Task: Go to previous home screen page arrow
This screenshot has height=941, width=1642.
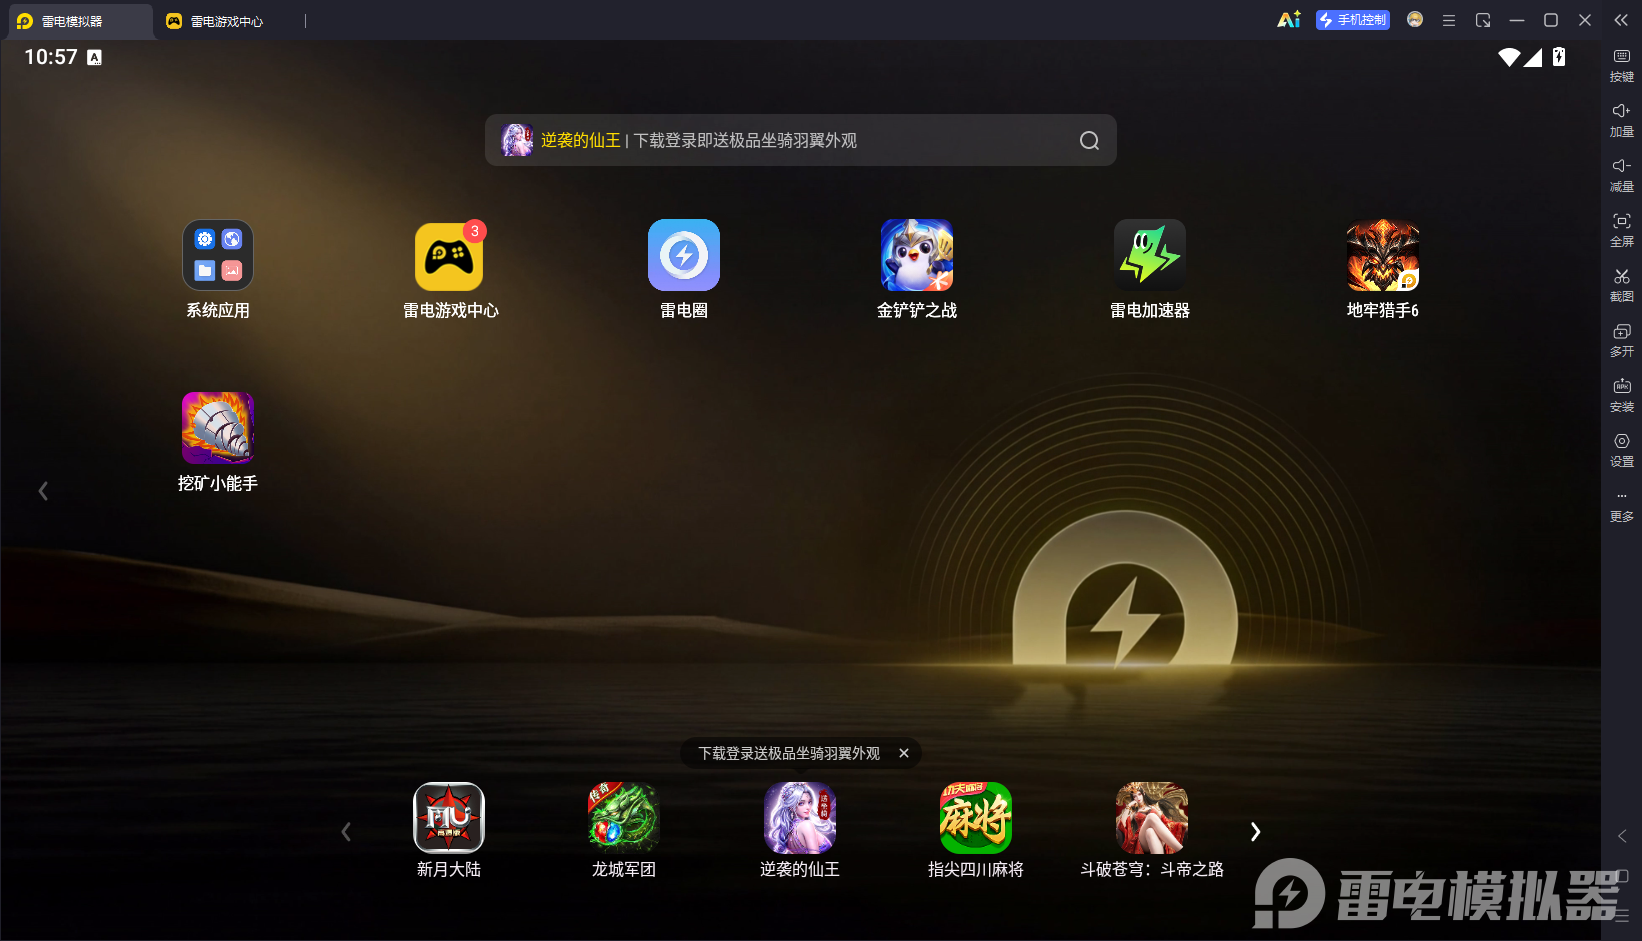Action: (43, 491)
